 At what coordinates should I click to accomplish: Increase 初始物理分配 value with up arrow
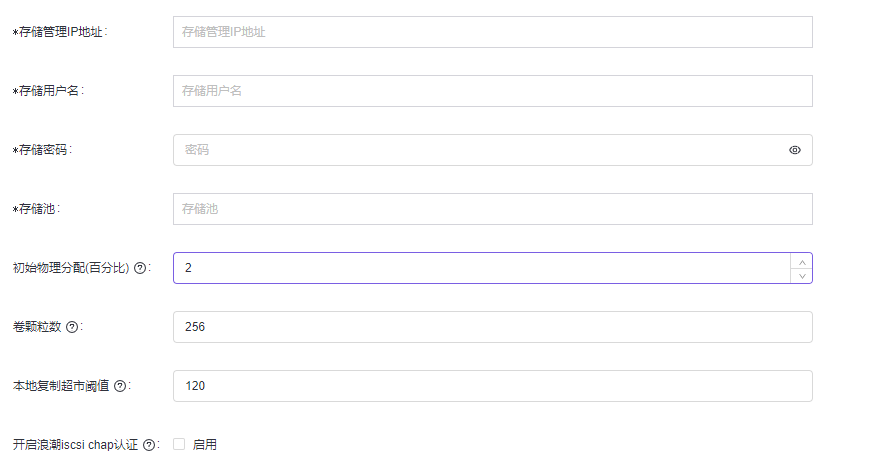800,261
